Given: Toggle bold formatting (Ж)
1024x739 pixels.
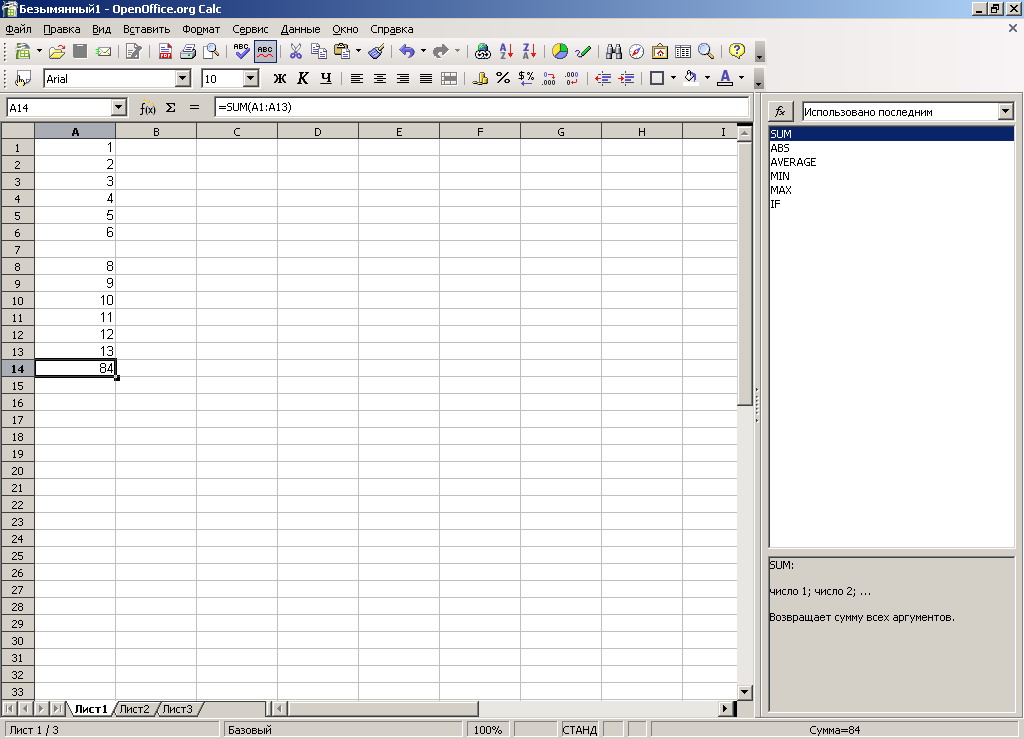Looking at the screenshot, I should click(280, 78).
